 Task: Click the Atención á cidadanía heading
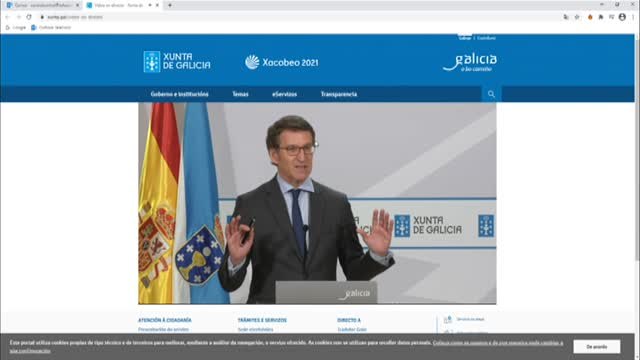tap(164, 320)
